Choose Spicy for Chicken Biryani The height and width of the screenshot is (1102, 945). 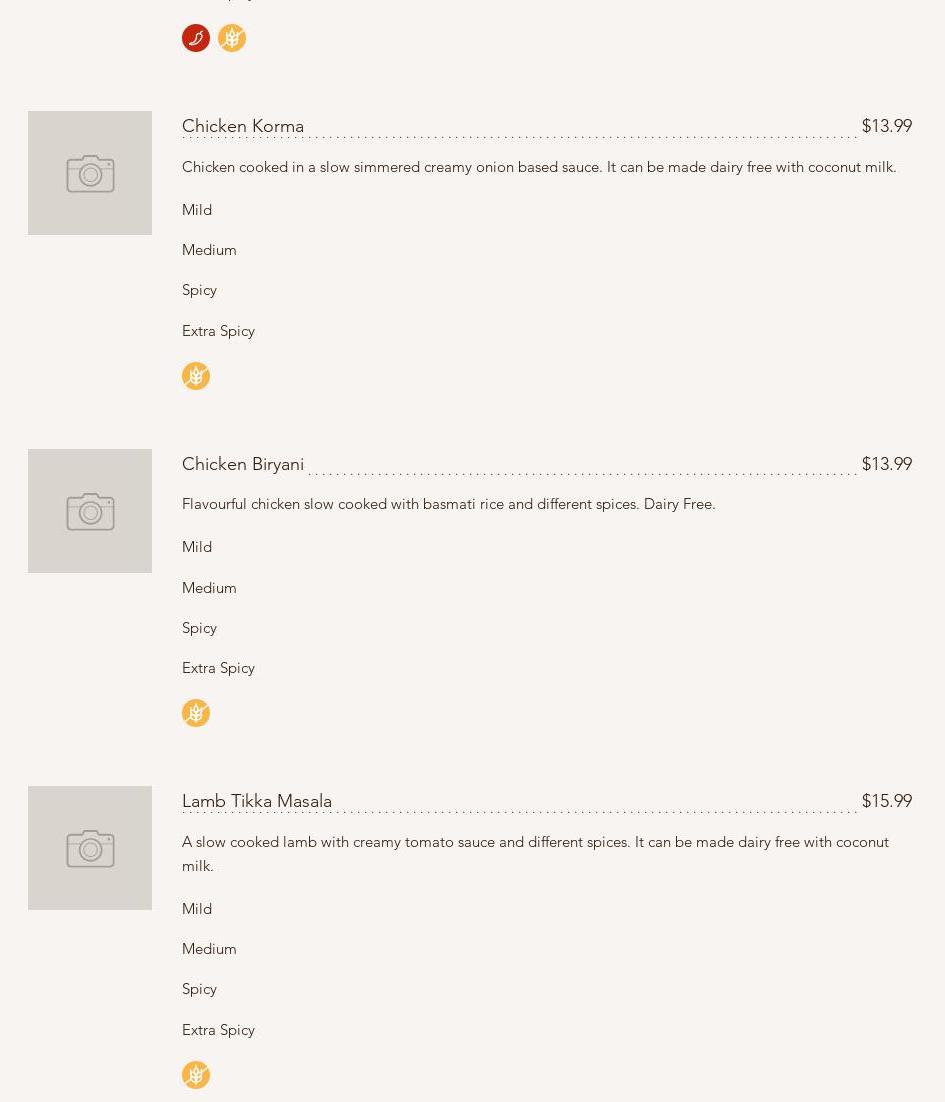tap(199, 628)
